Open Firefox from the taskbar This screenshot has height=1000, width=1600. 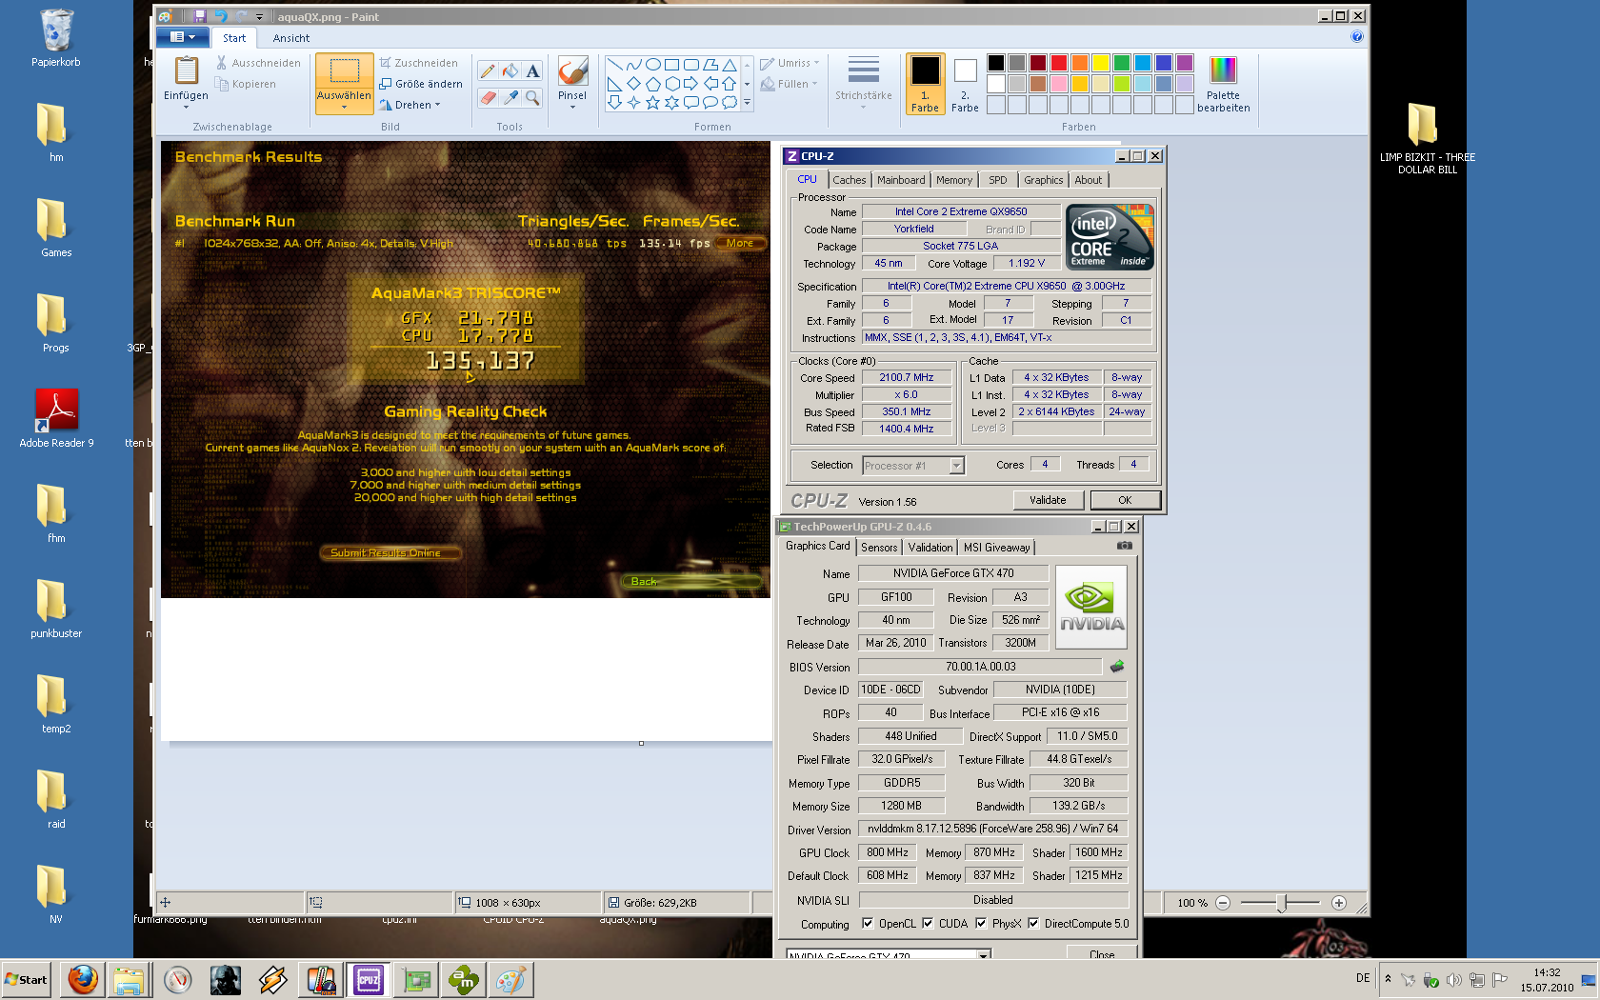pyautogui.click(x=83, y=980)
